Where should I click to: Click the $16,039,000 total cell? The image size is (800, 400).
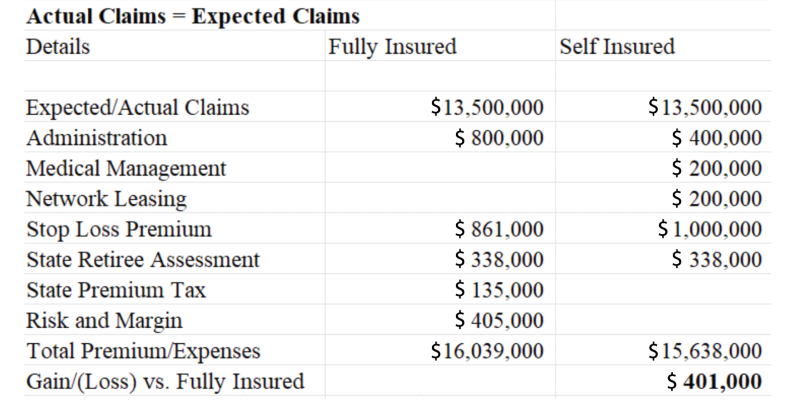(x=486, y=351)
